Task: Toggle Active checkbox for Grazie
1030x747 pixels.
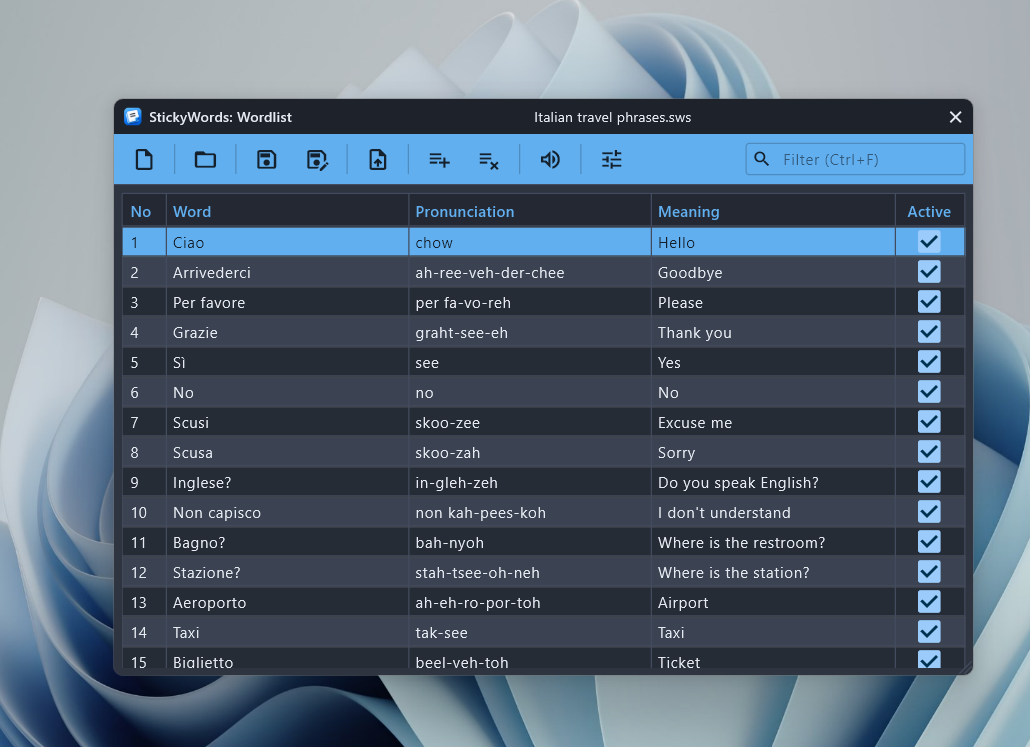Action: pos(929,332)
